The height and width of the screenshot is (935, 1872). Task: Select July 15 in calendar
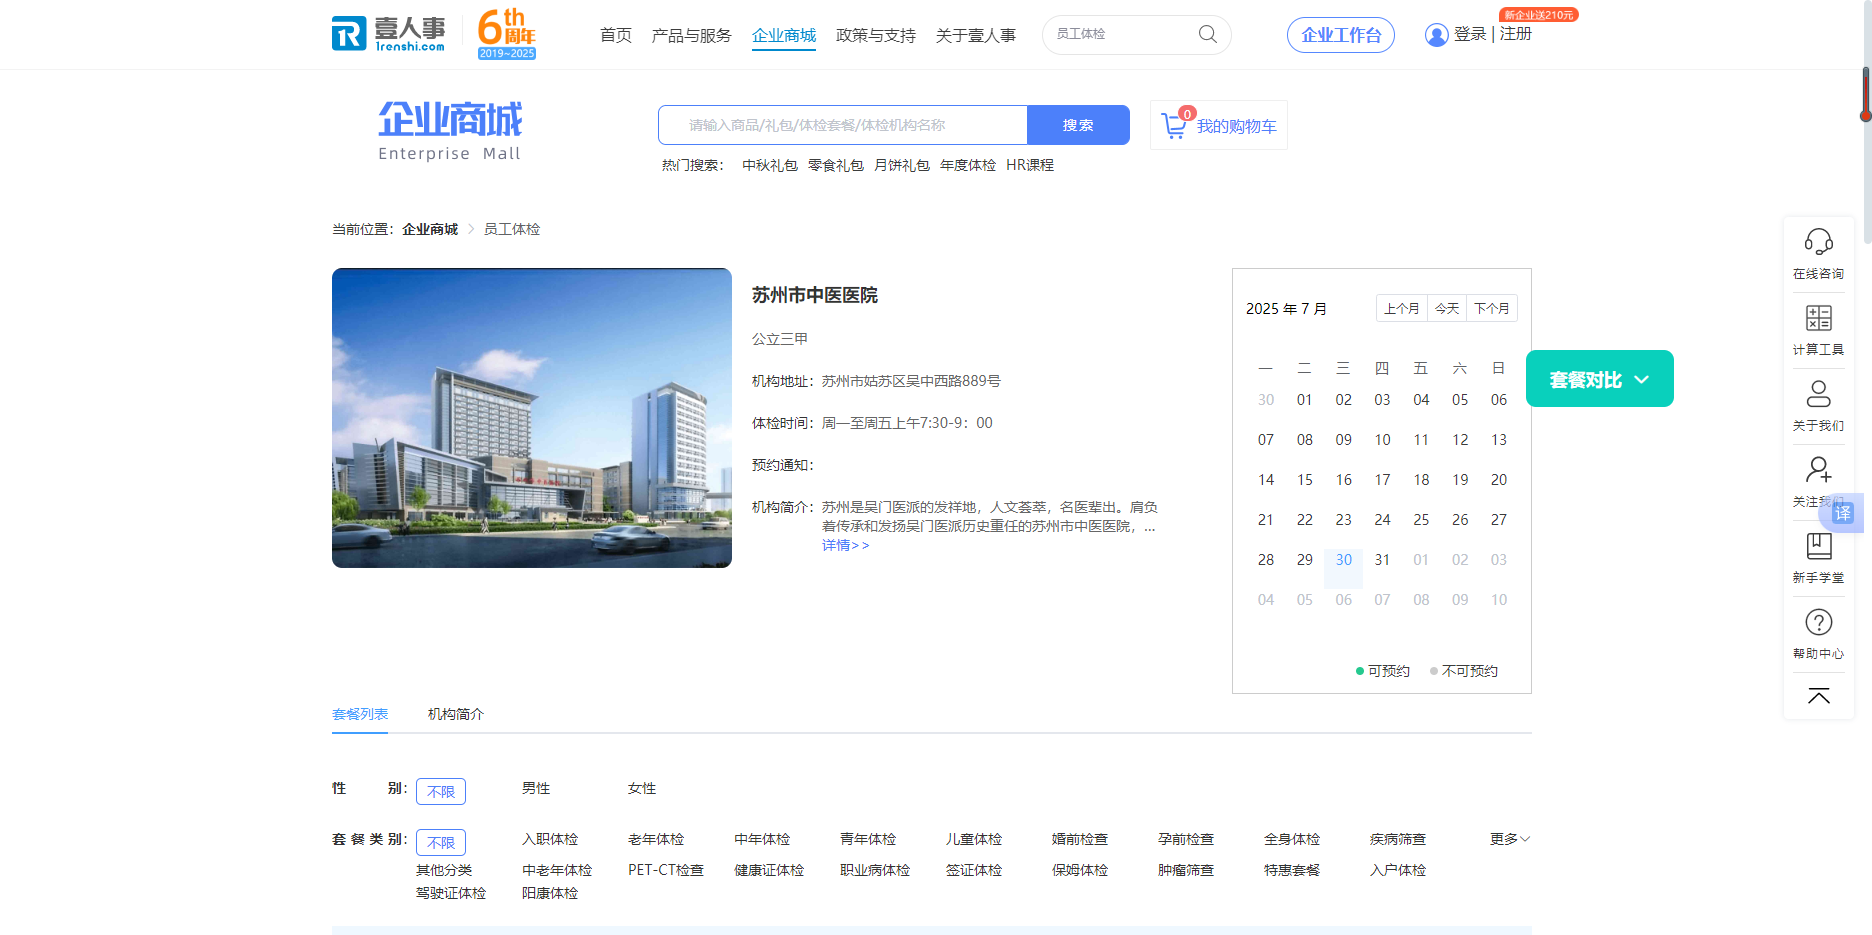click(1305, 480)
